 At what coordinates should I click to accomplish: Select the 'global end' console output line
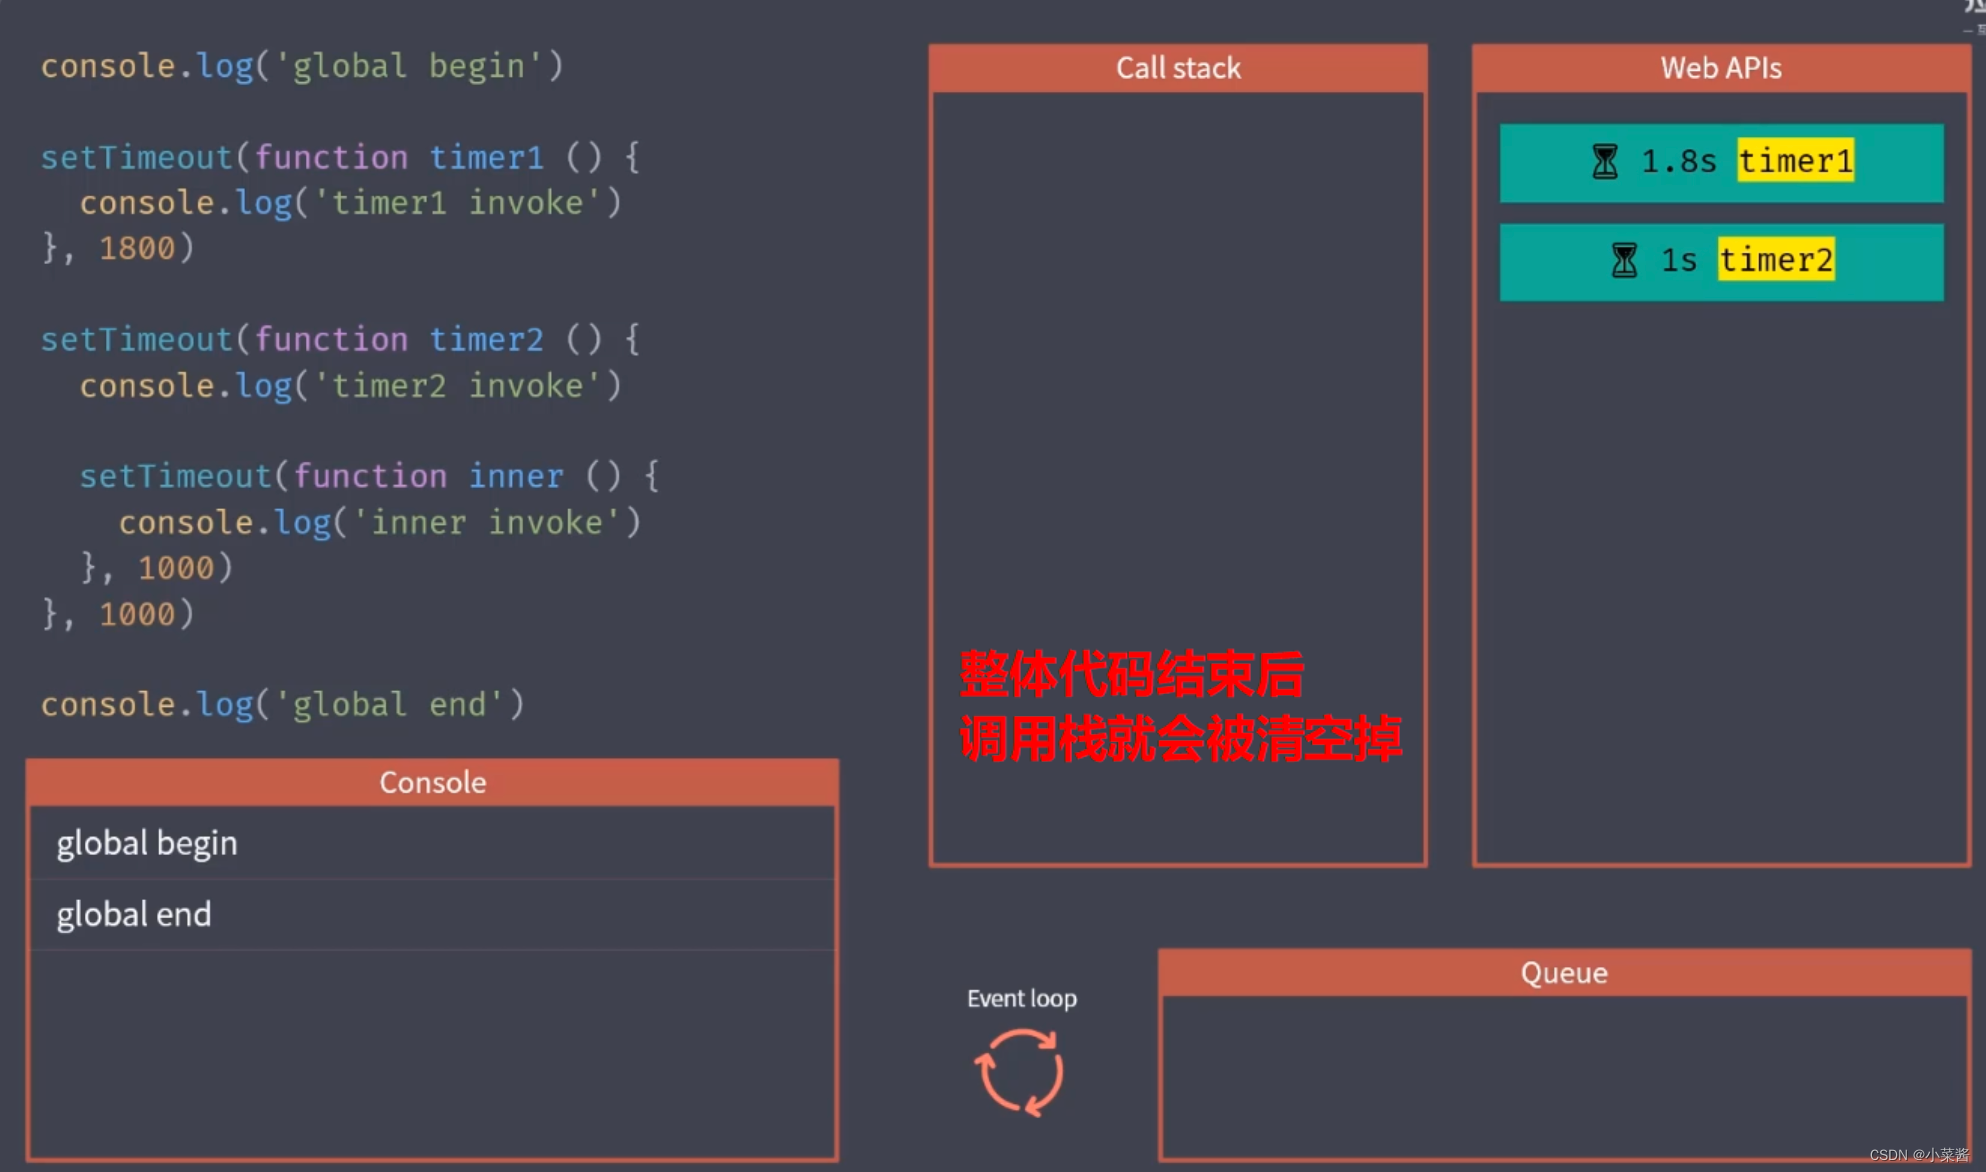point(134,914)
